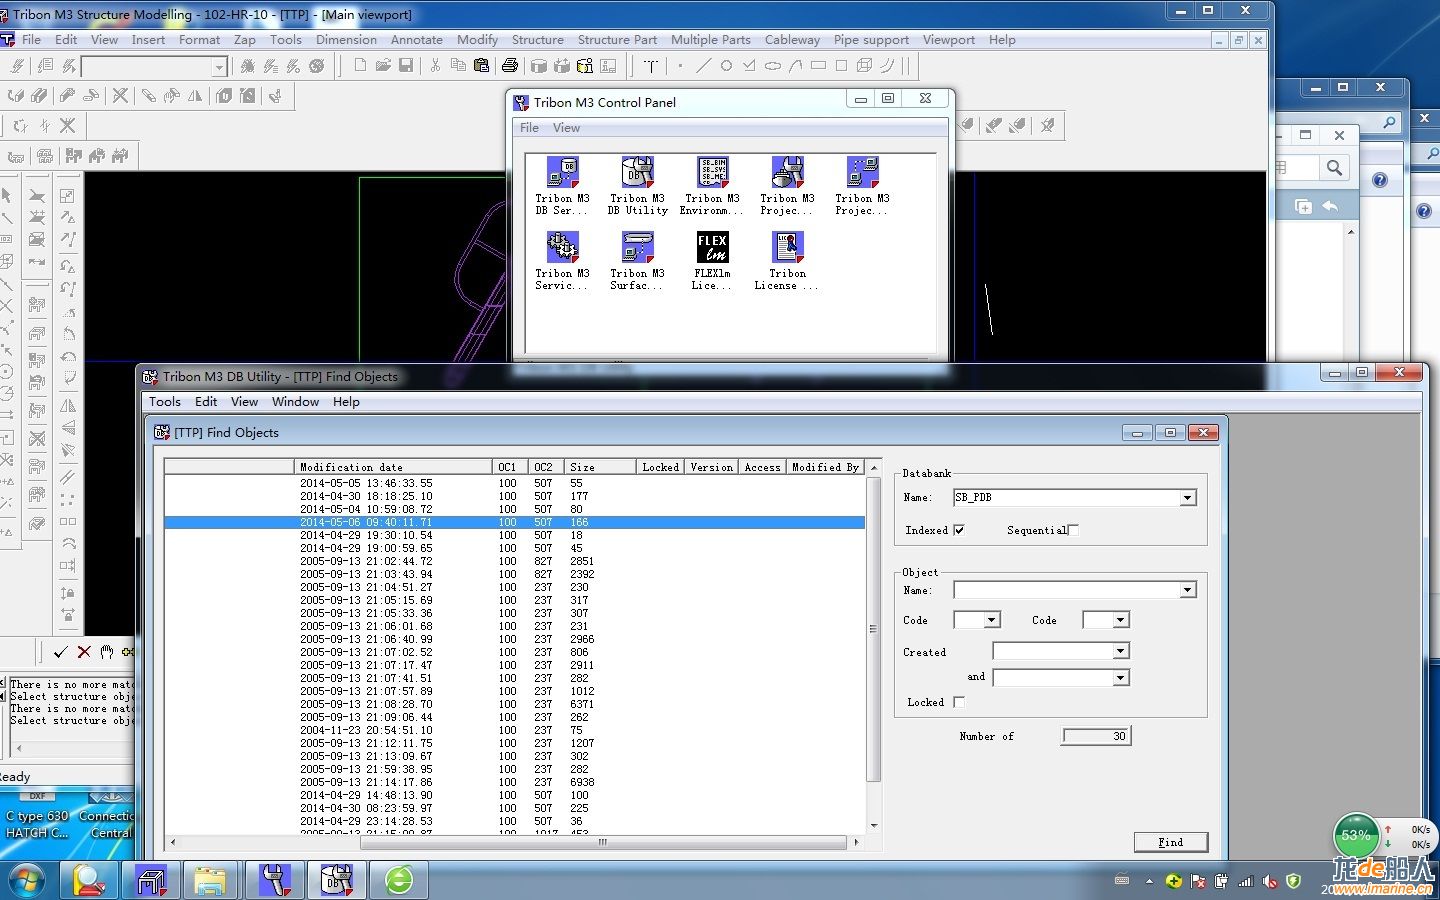Expand the Databank Name dropdown

click(x=1187, y=498)
